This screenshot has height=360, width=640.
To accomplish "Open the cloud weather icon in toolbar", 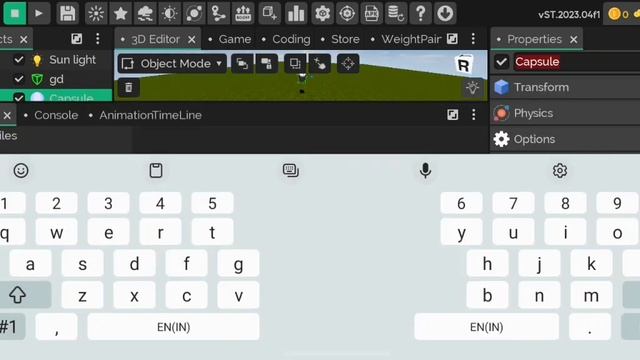I will coord(145,13).
